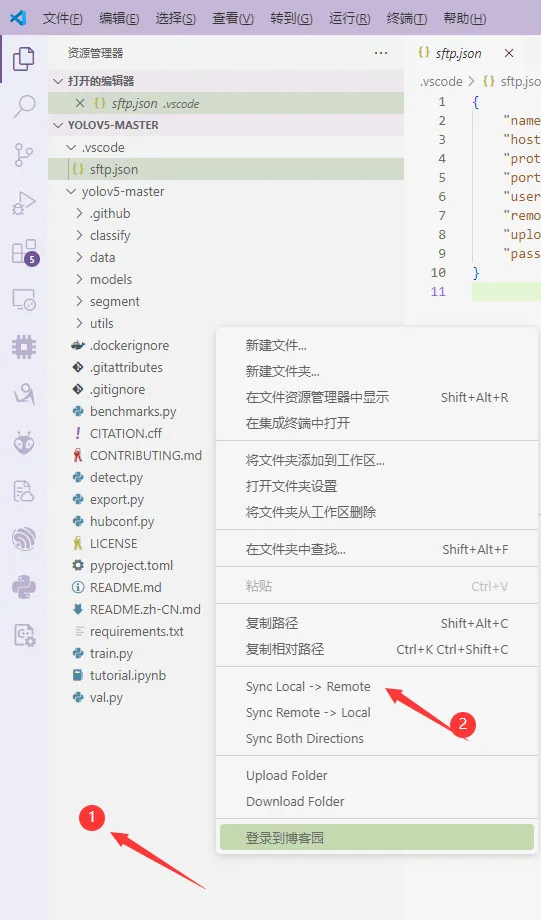
Task: Open the explorer more actions ellipsis
Action: [x=381, y=53]
